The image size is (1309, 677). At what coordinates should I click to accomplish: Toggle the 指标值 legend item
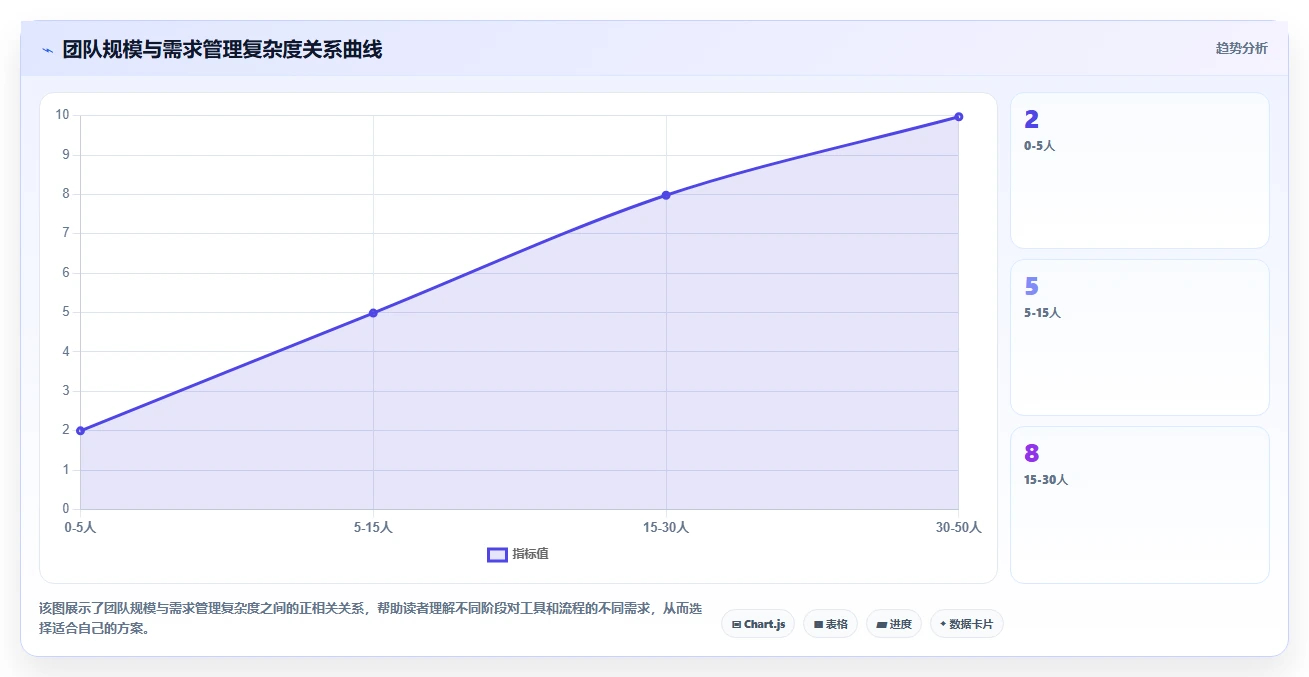[518, 554]
